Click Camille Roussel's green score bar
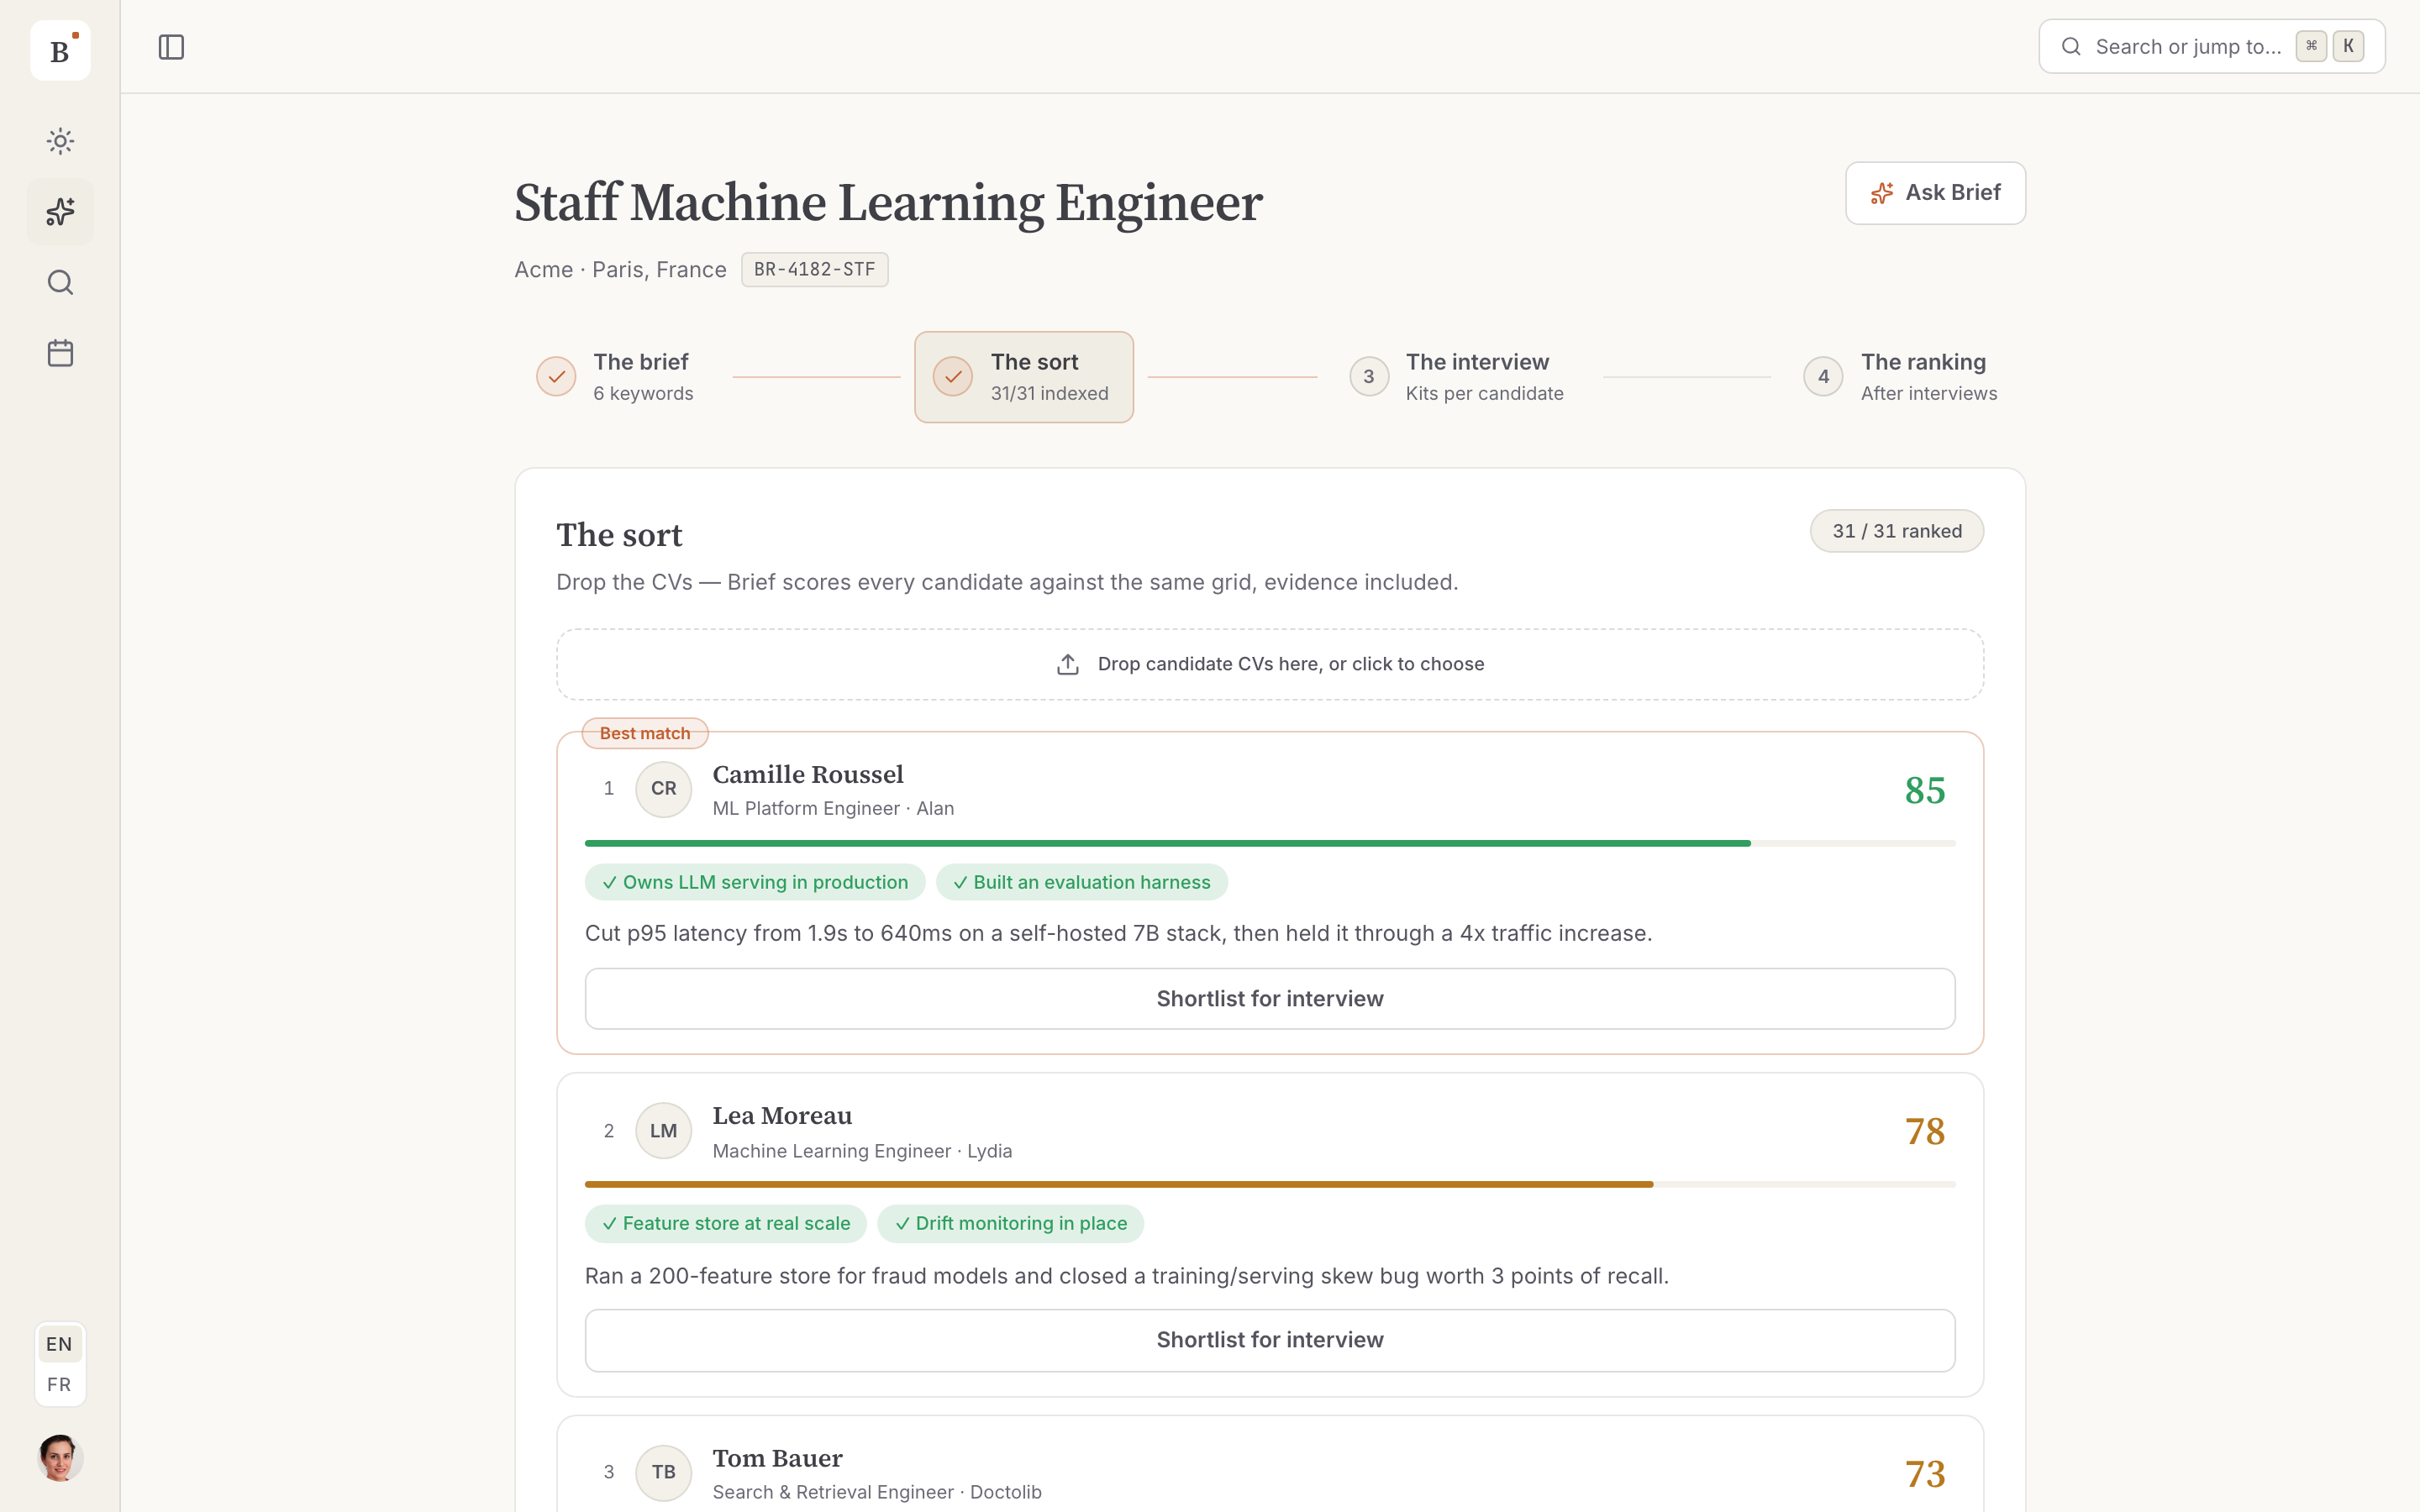 (1168, 844)
